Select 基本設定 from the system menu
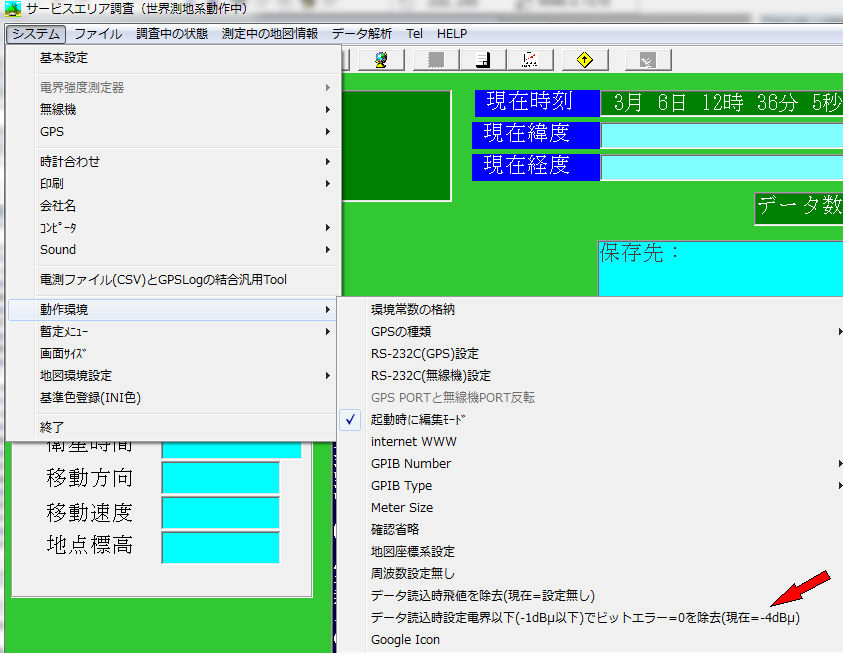Viewport: 843px width, 653px height. pyautogui.click(x=64, y=59)
